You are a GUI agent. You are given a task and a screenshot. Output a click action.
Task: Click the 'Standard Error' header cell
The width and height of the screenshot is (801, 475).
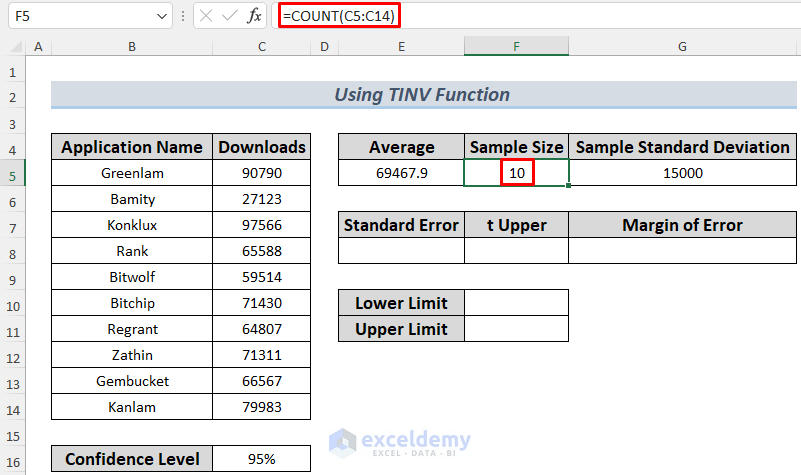pos(402,225)
